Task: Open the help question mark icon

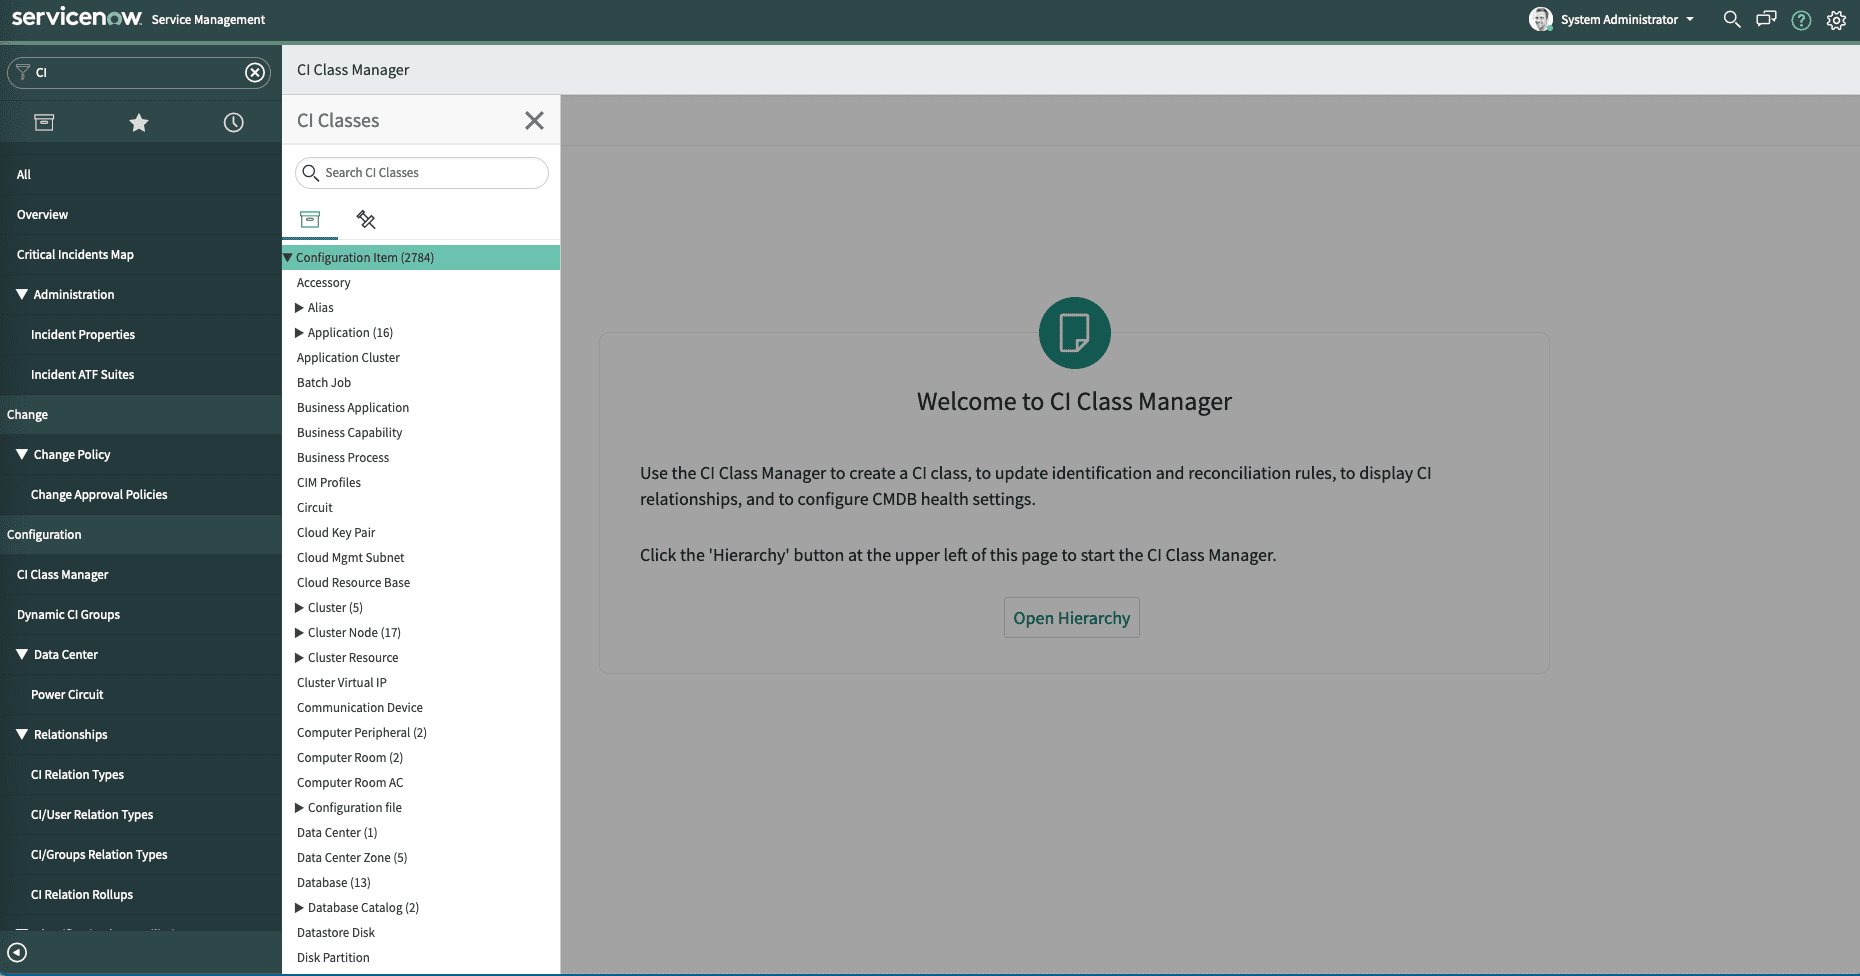Action: (x=1801, y=19)
